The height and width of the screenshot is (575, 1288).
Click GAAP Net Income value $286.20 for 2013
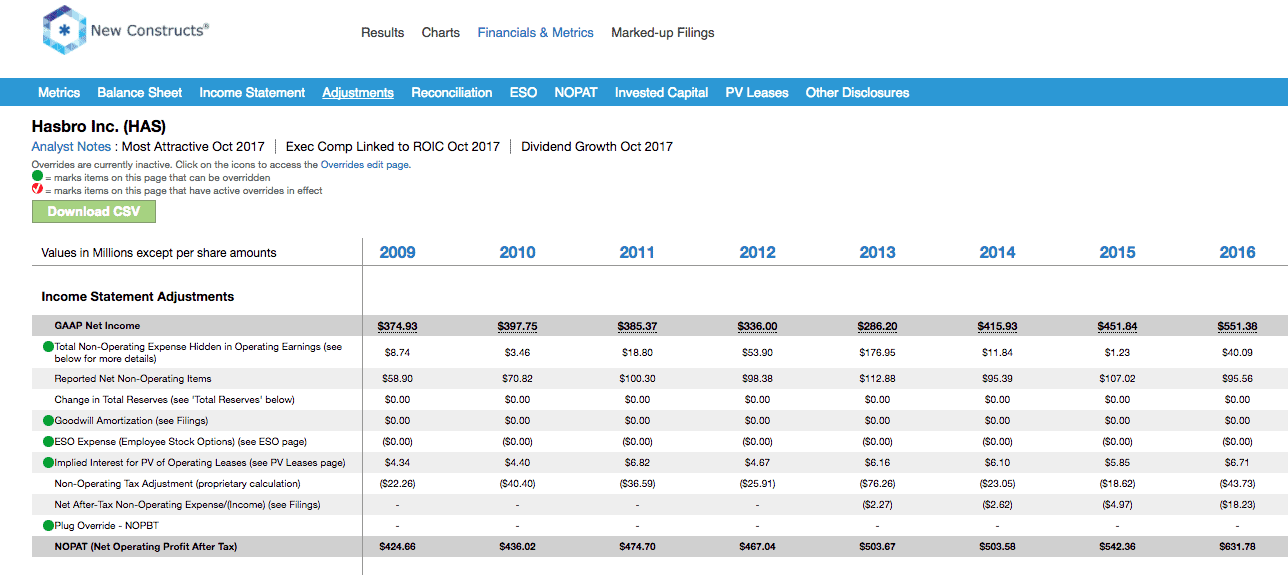pos(878,326)
